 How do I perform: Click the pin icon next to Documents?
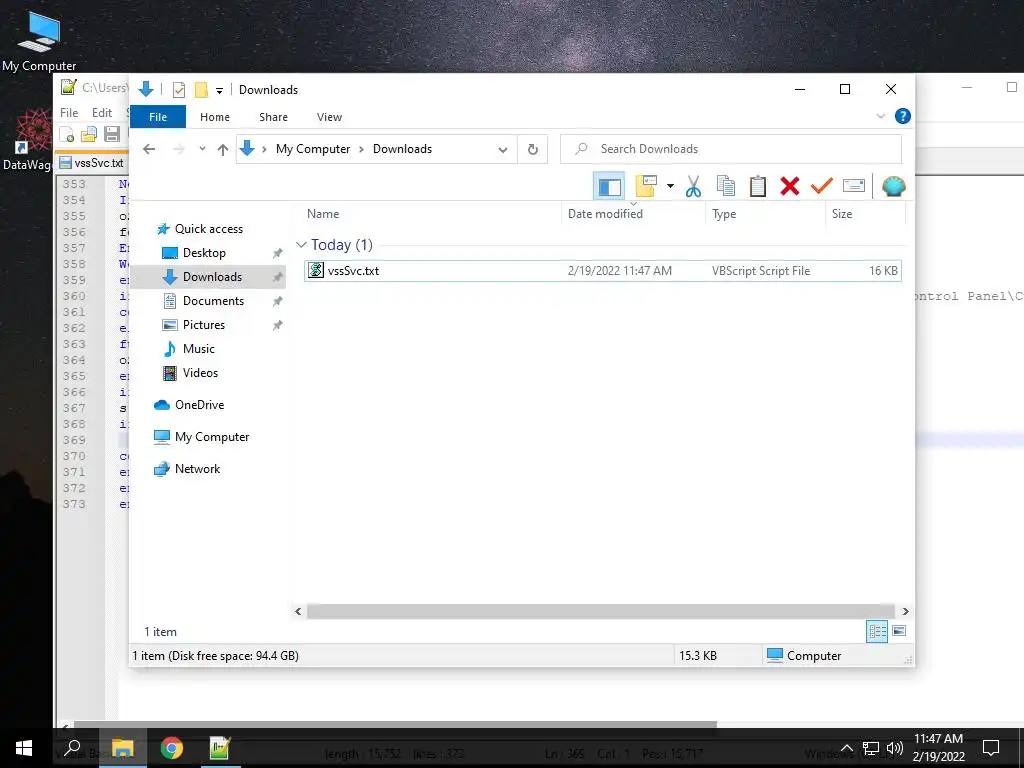[x=278, y=301]
